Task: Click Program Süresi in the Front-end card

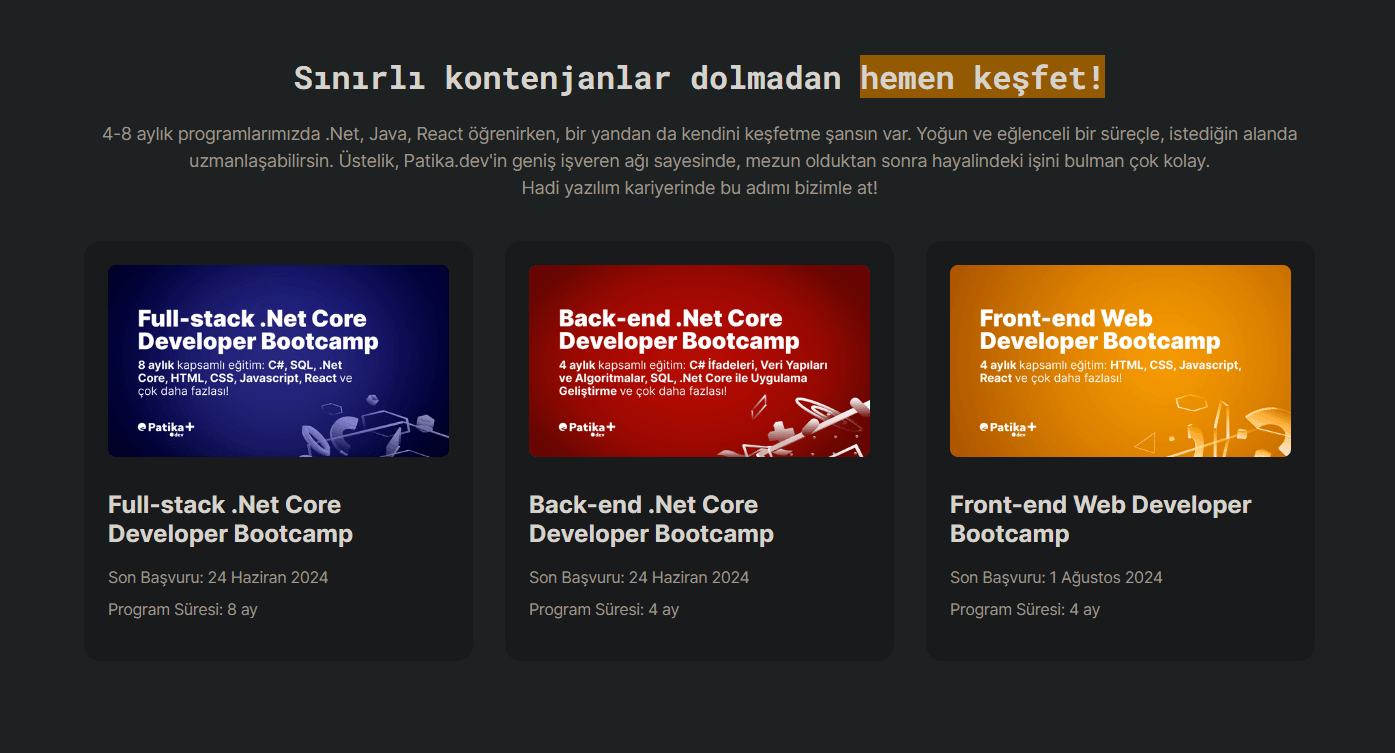Action: [x=1025, y=609]
